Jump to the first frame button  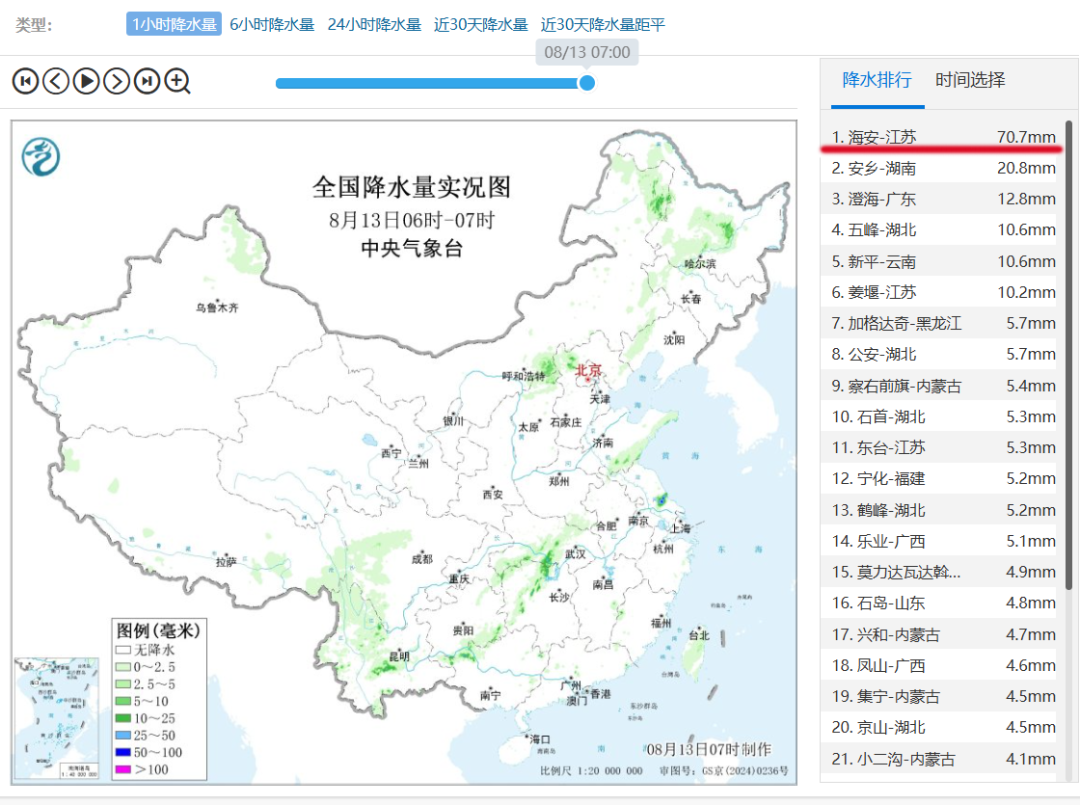[25, 81]
